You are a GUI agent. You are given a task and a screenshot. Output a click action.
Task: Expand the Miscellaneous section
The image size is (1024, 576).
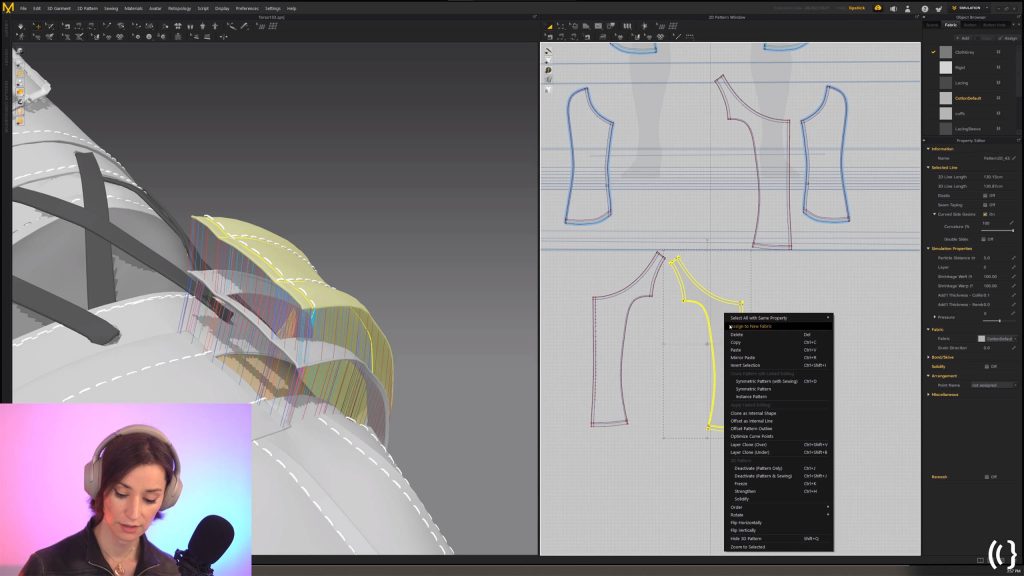928,394
